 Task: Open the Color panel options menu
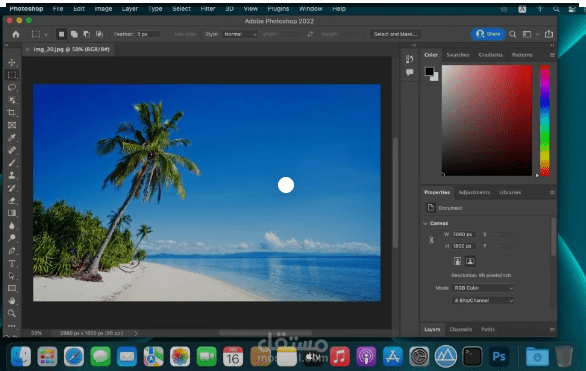point(552,55)
